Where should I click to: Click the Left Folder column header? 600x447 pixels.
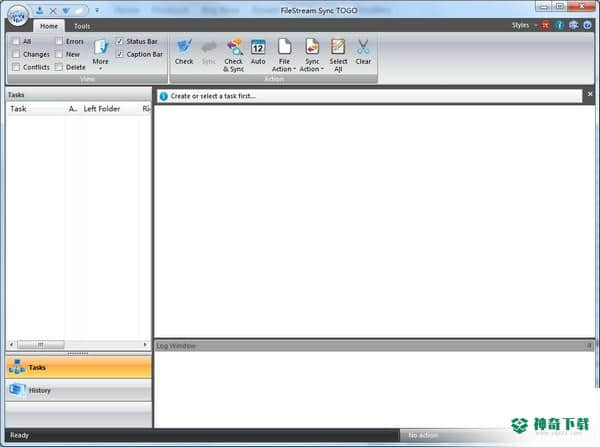(110, 109)
